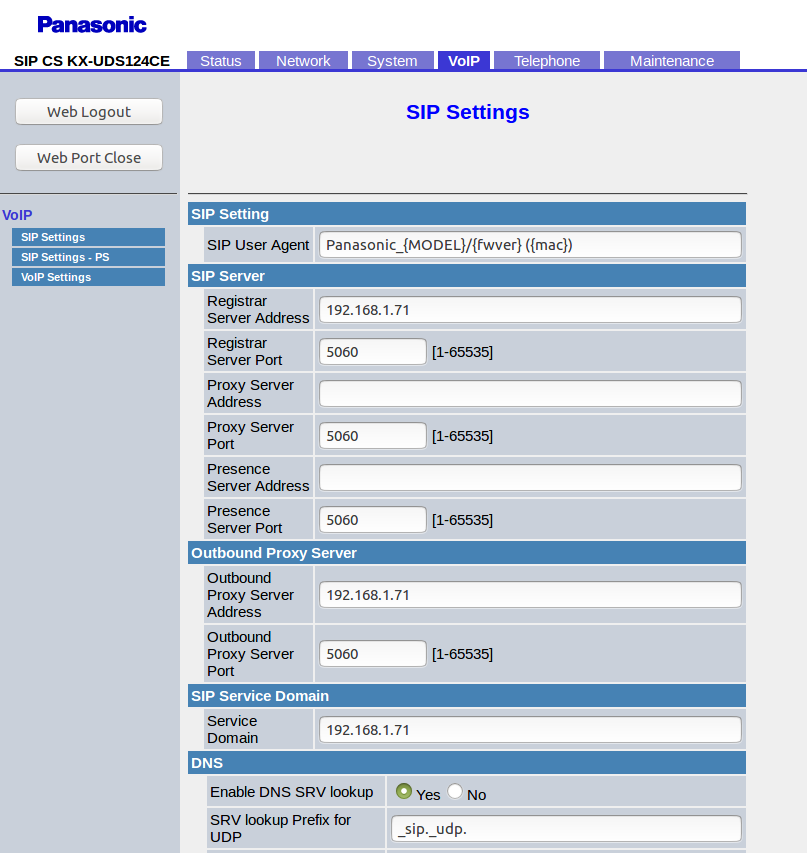Select the Registrar Server Address field
The image size is (807, 853).
click(x=529, y=309)
